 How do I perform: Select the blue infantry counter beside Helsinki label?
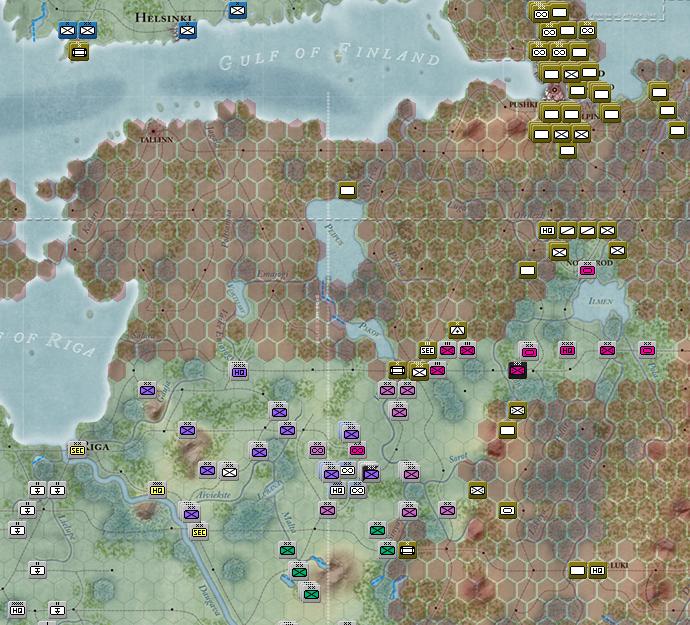[187, 31]
